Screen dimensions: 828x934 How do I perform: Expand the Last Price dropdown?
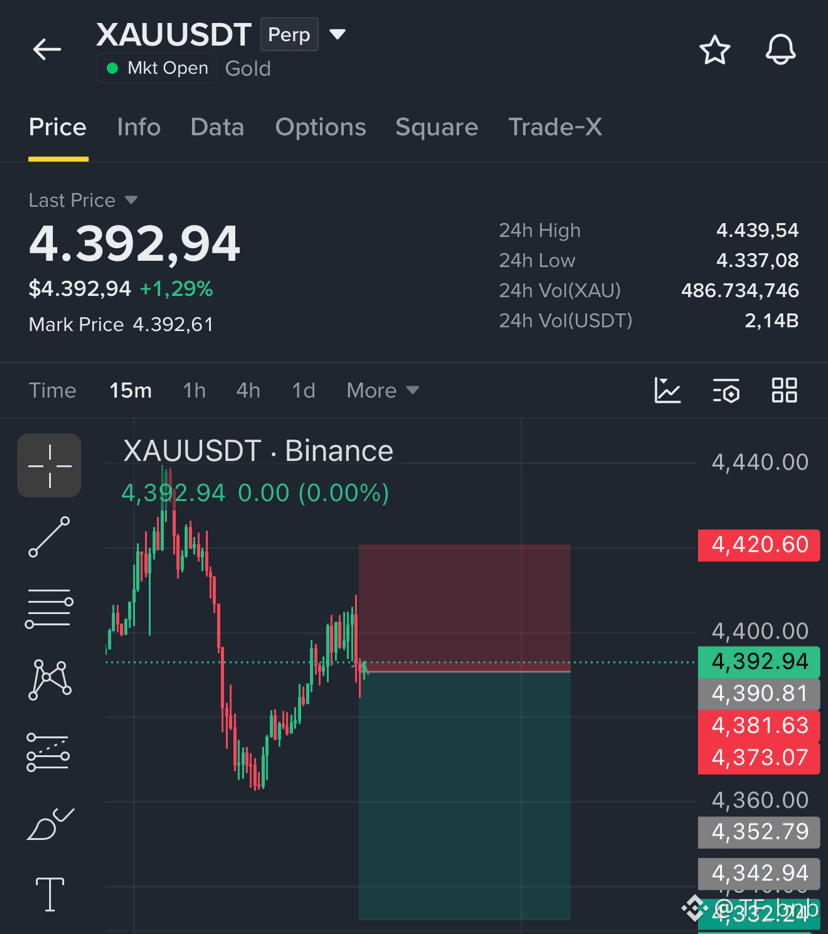83,200
